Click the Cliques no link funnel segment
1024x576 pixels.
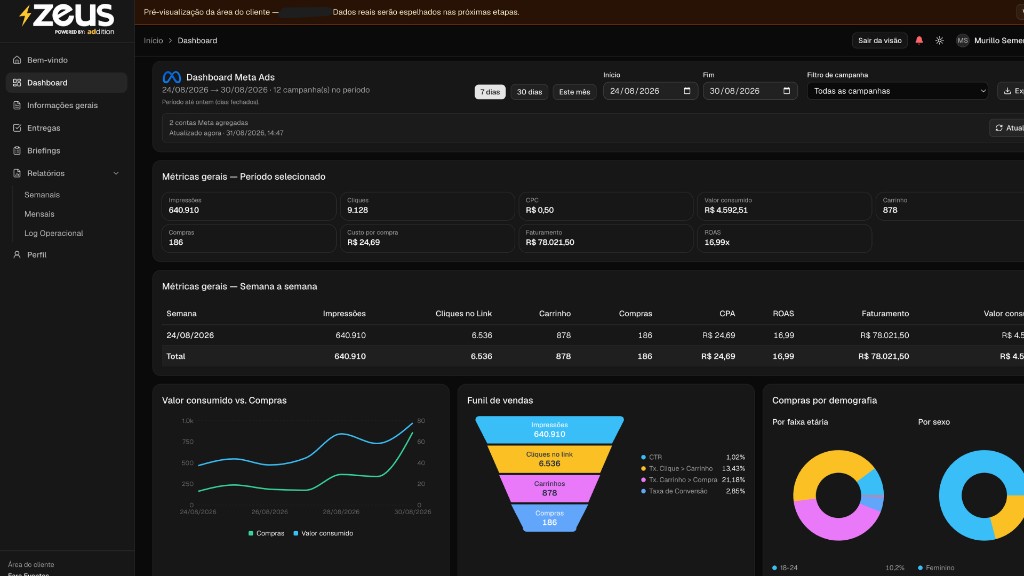tap(549, 459)
